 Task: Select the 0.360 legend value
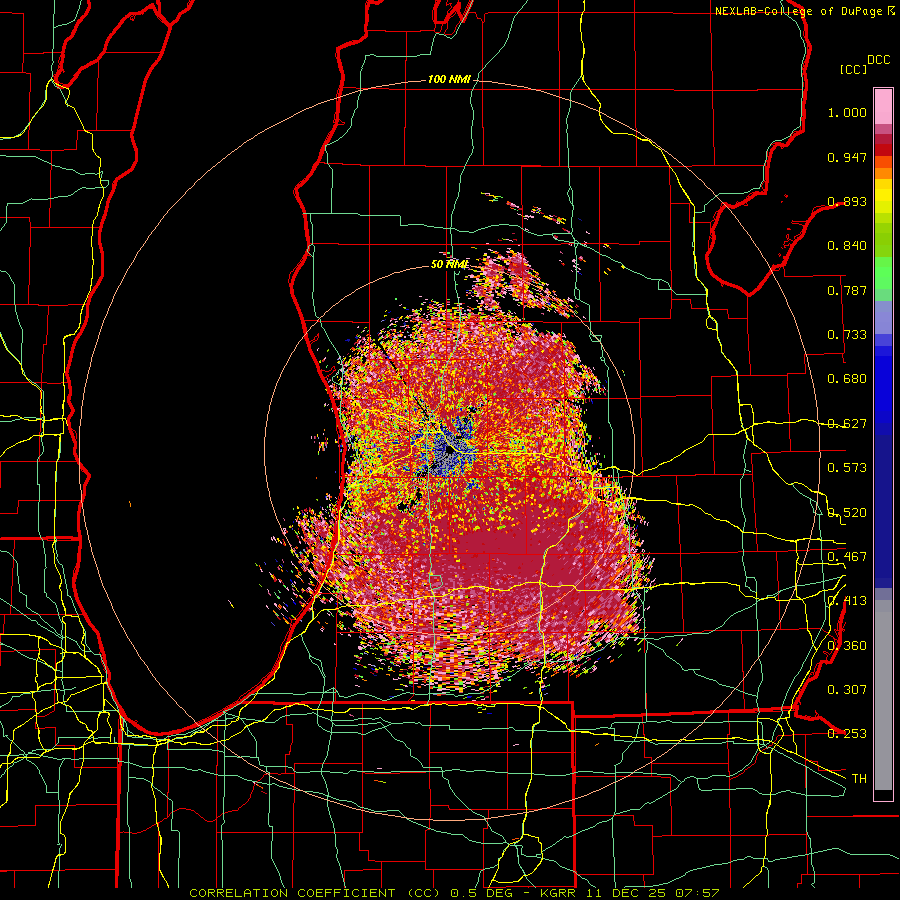coord(847,646)
